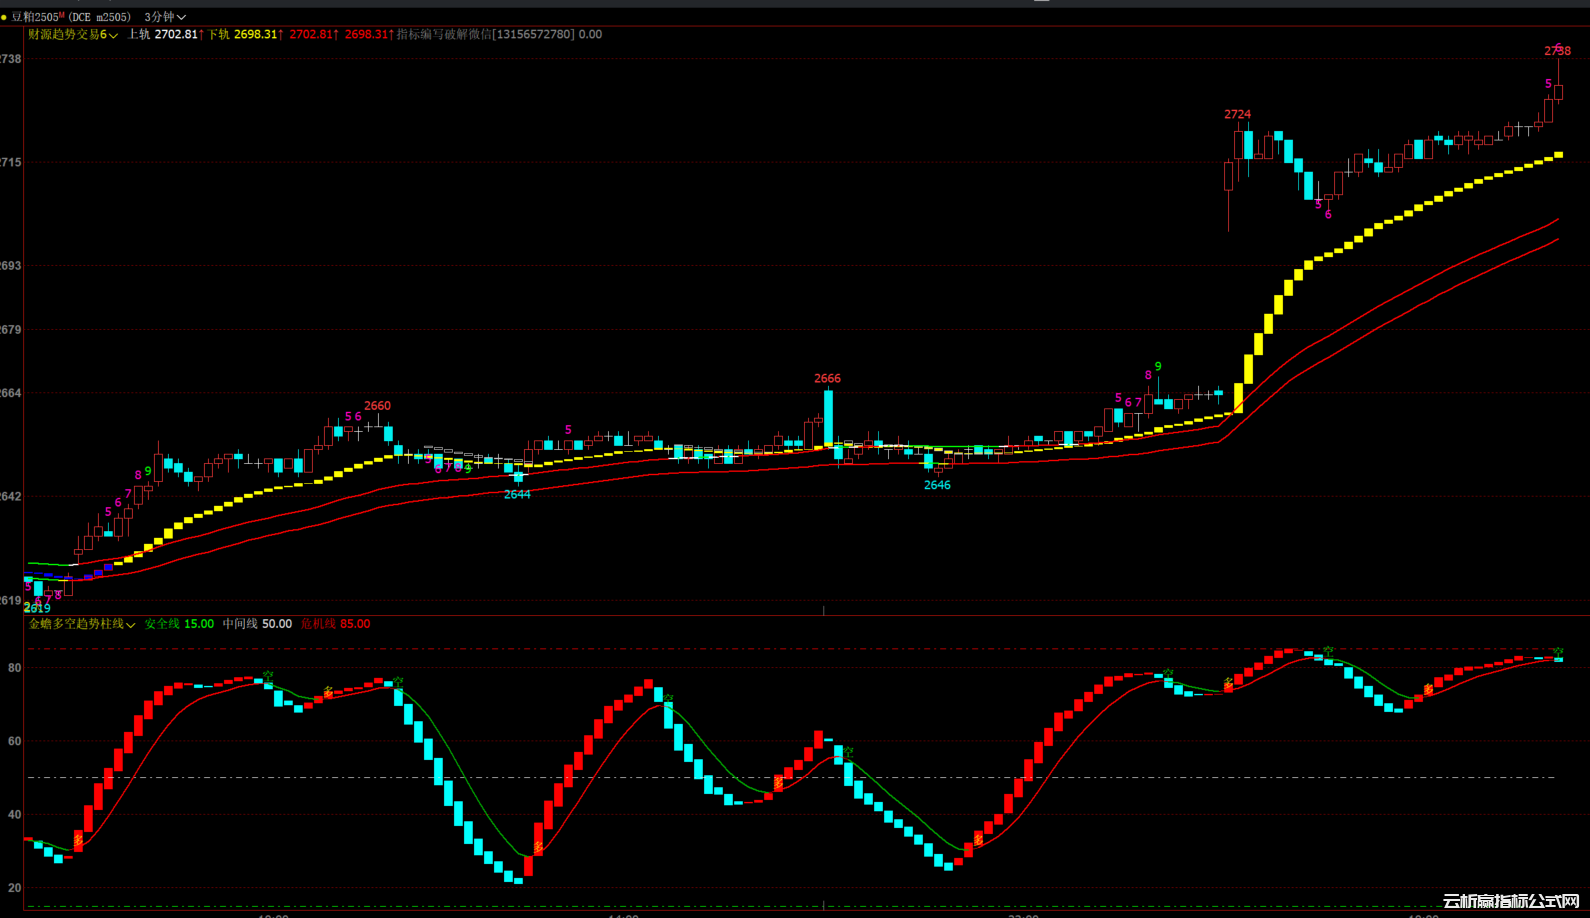Click the 2715 price axis label
The width and height of the screenshot is (1590, 918).
(11, 162)
